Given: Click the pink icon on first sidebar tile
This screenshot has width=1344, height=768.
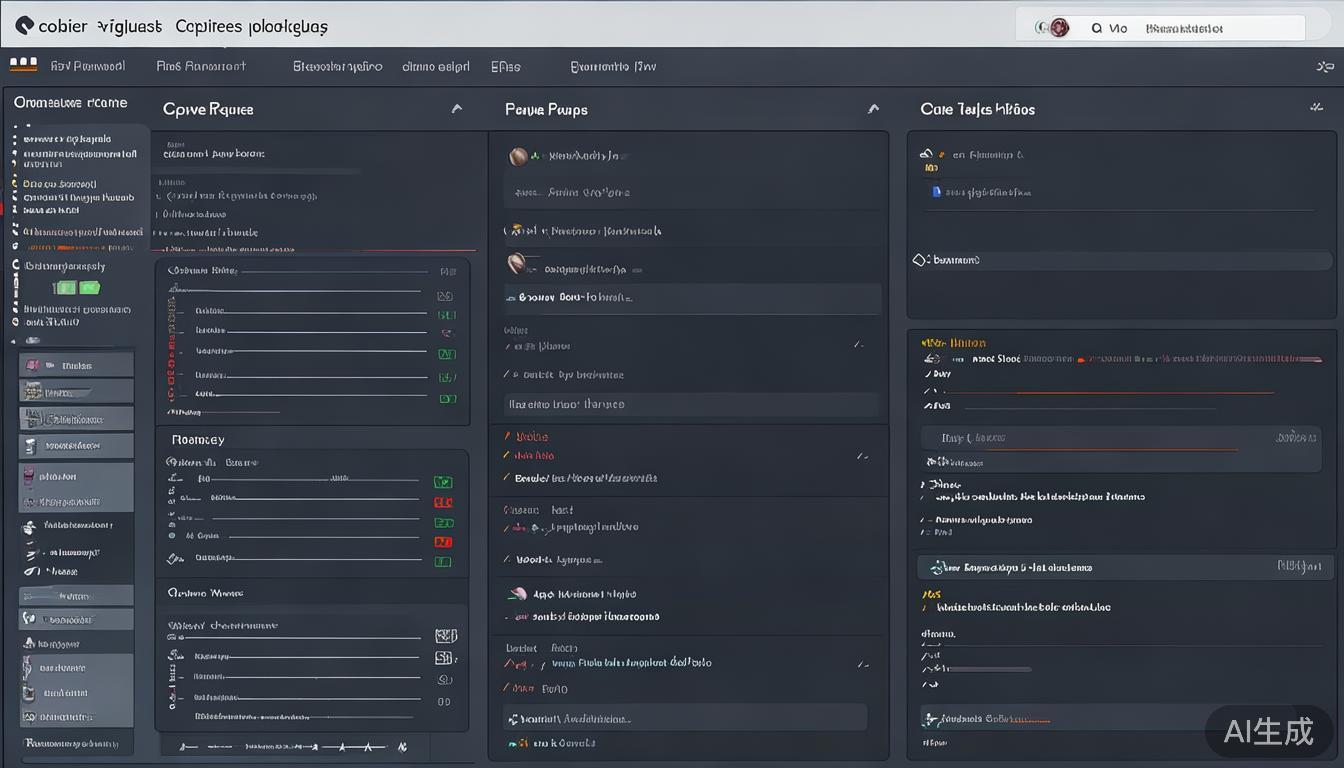Looking at the screenshot, I should tap(32, 365).
